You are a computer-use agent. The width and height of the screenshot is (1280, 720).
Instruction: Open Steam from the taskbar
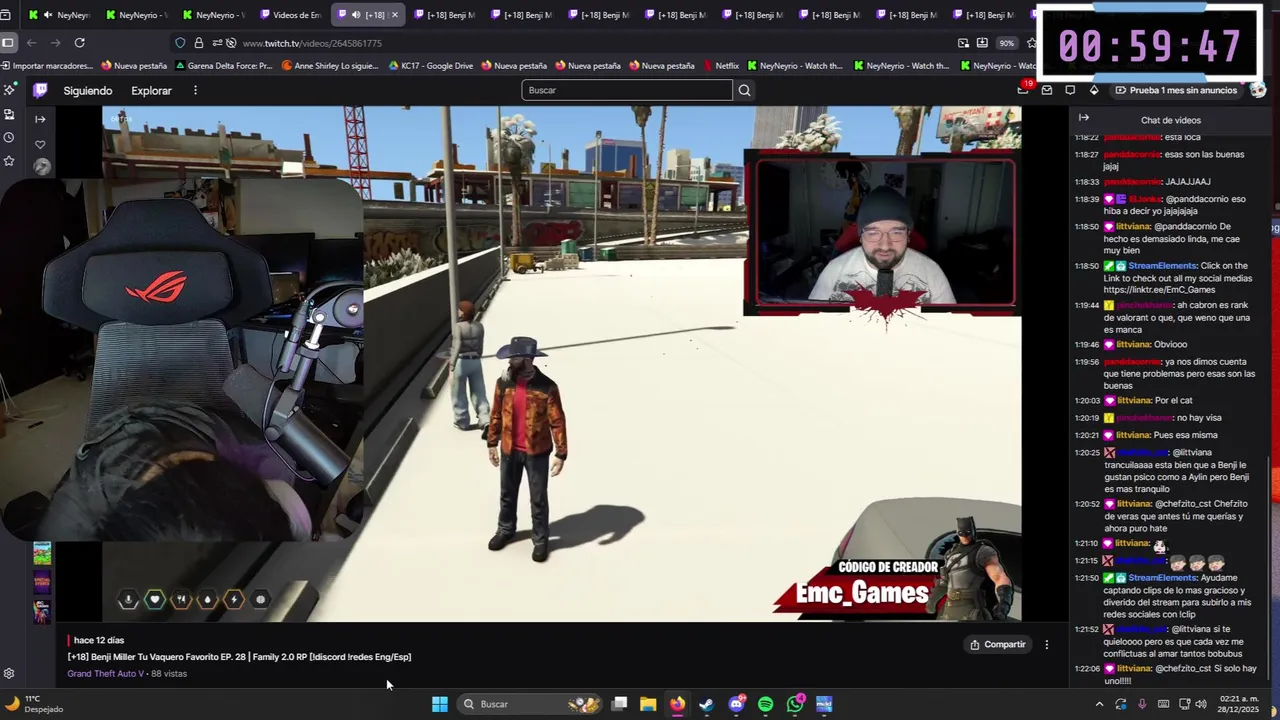707,704
